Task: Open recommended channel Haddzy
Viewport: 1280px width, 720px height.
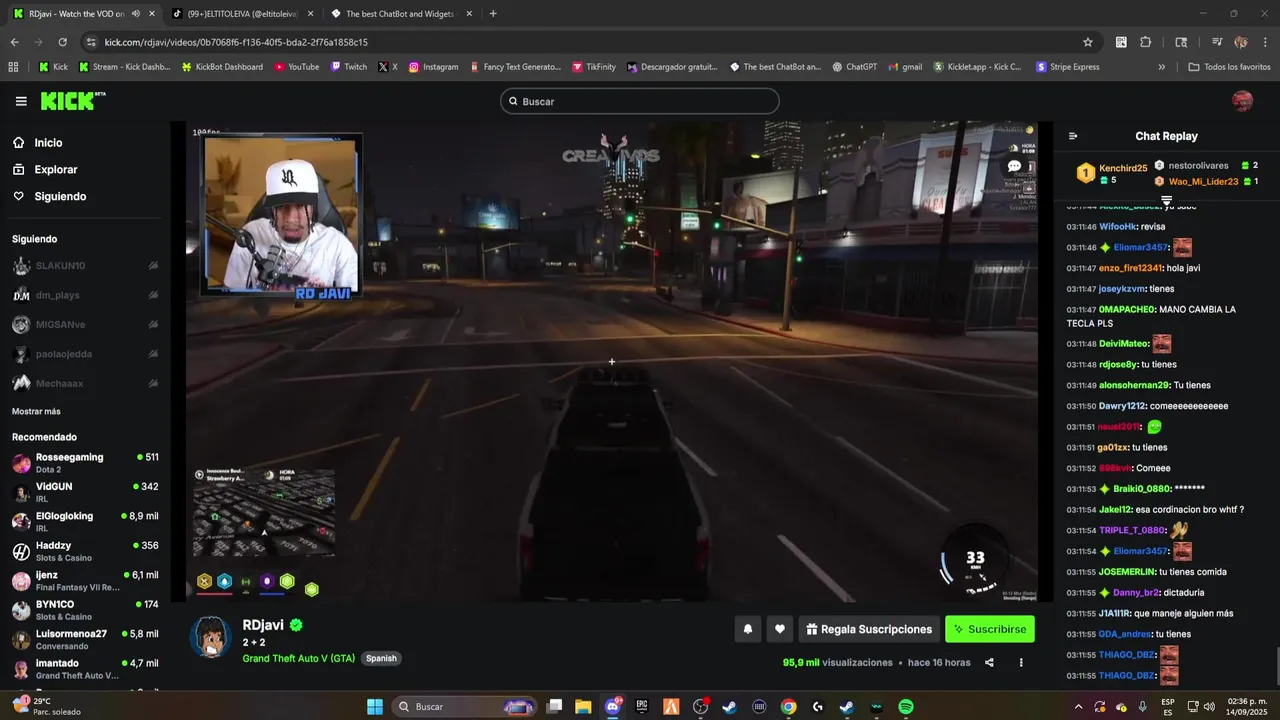Action: tap(85, 551)
